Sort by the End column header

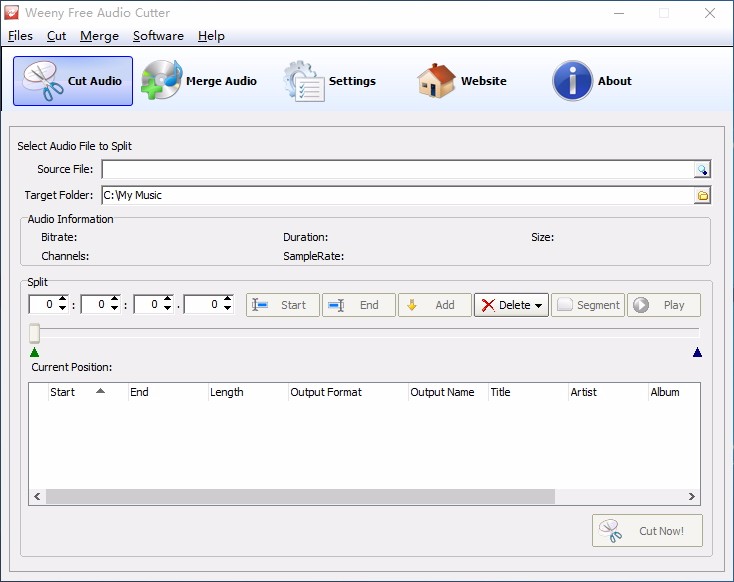(x=168, y=392)
